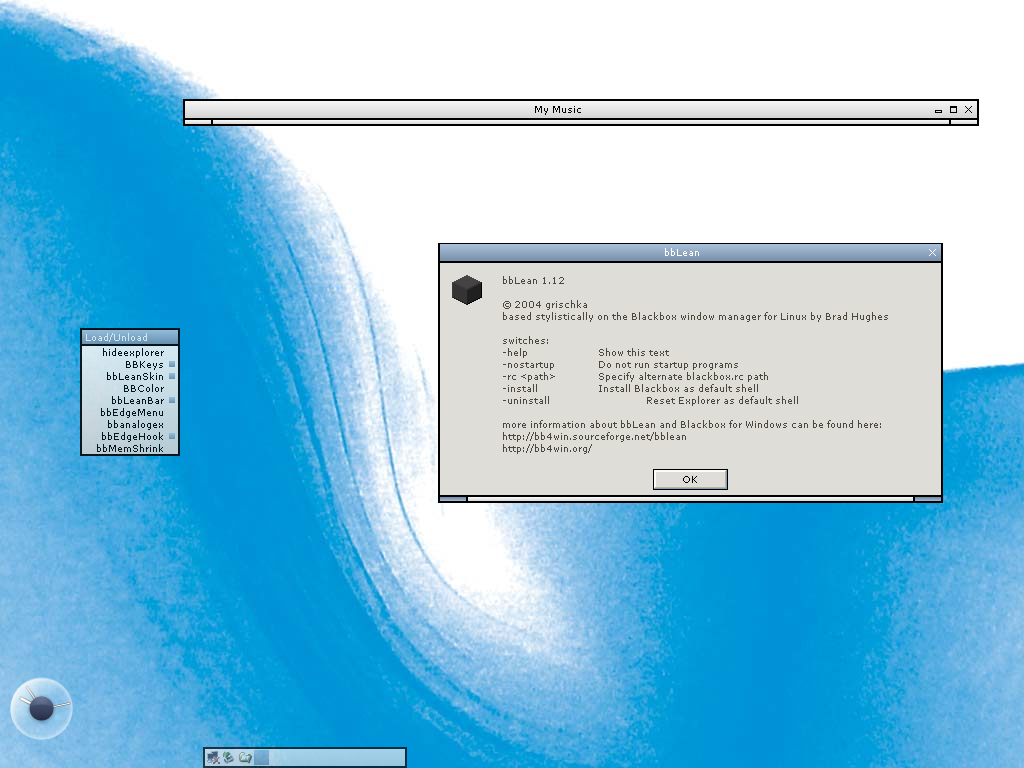Screen dimensions: 1024x768
Task: Select BBColor in the Load/Unload menu
Action: point(143,389)
